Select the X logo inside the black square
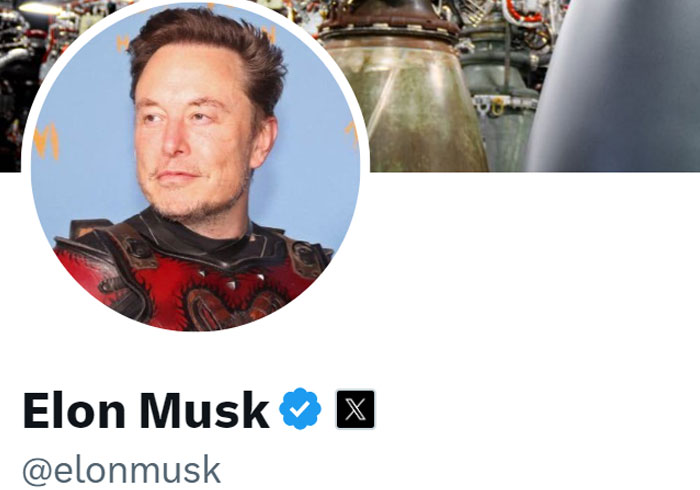This screenshot has width=700, height=490. click(x=355, y=409)
